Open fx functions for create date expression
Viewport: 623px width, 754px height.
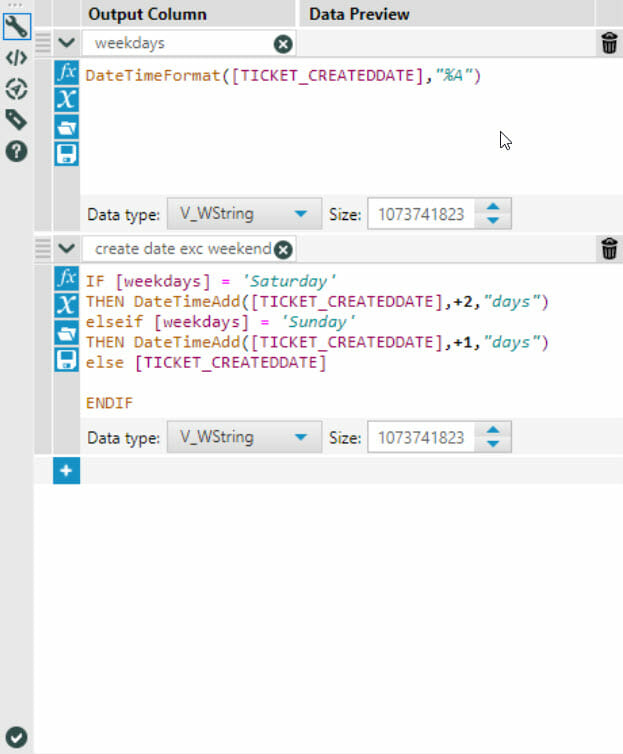click(66, 277)
